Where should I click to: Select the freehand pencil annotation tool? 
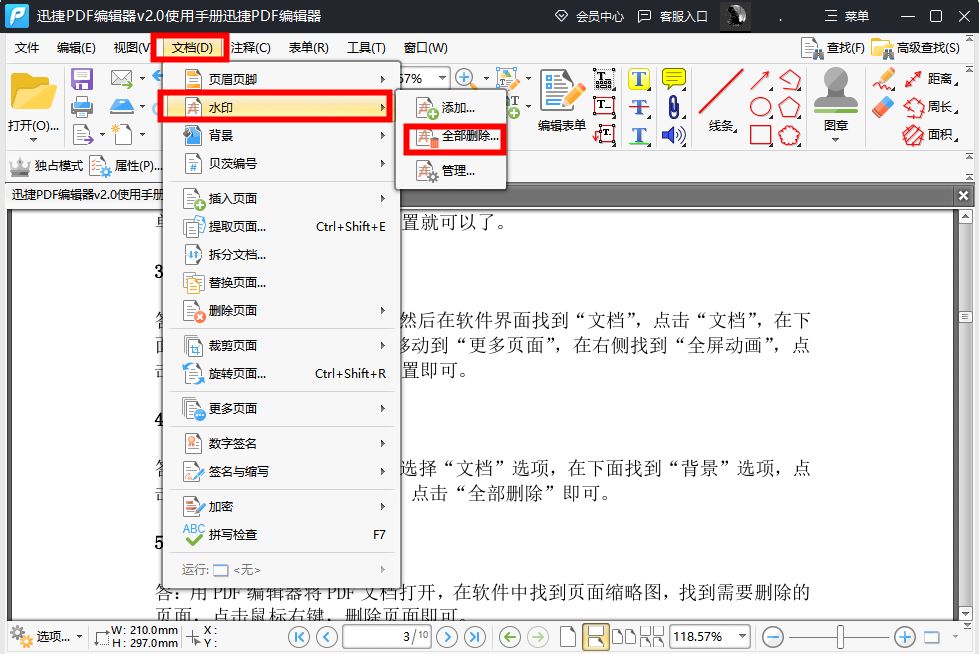[884, 78]
